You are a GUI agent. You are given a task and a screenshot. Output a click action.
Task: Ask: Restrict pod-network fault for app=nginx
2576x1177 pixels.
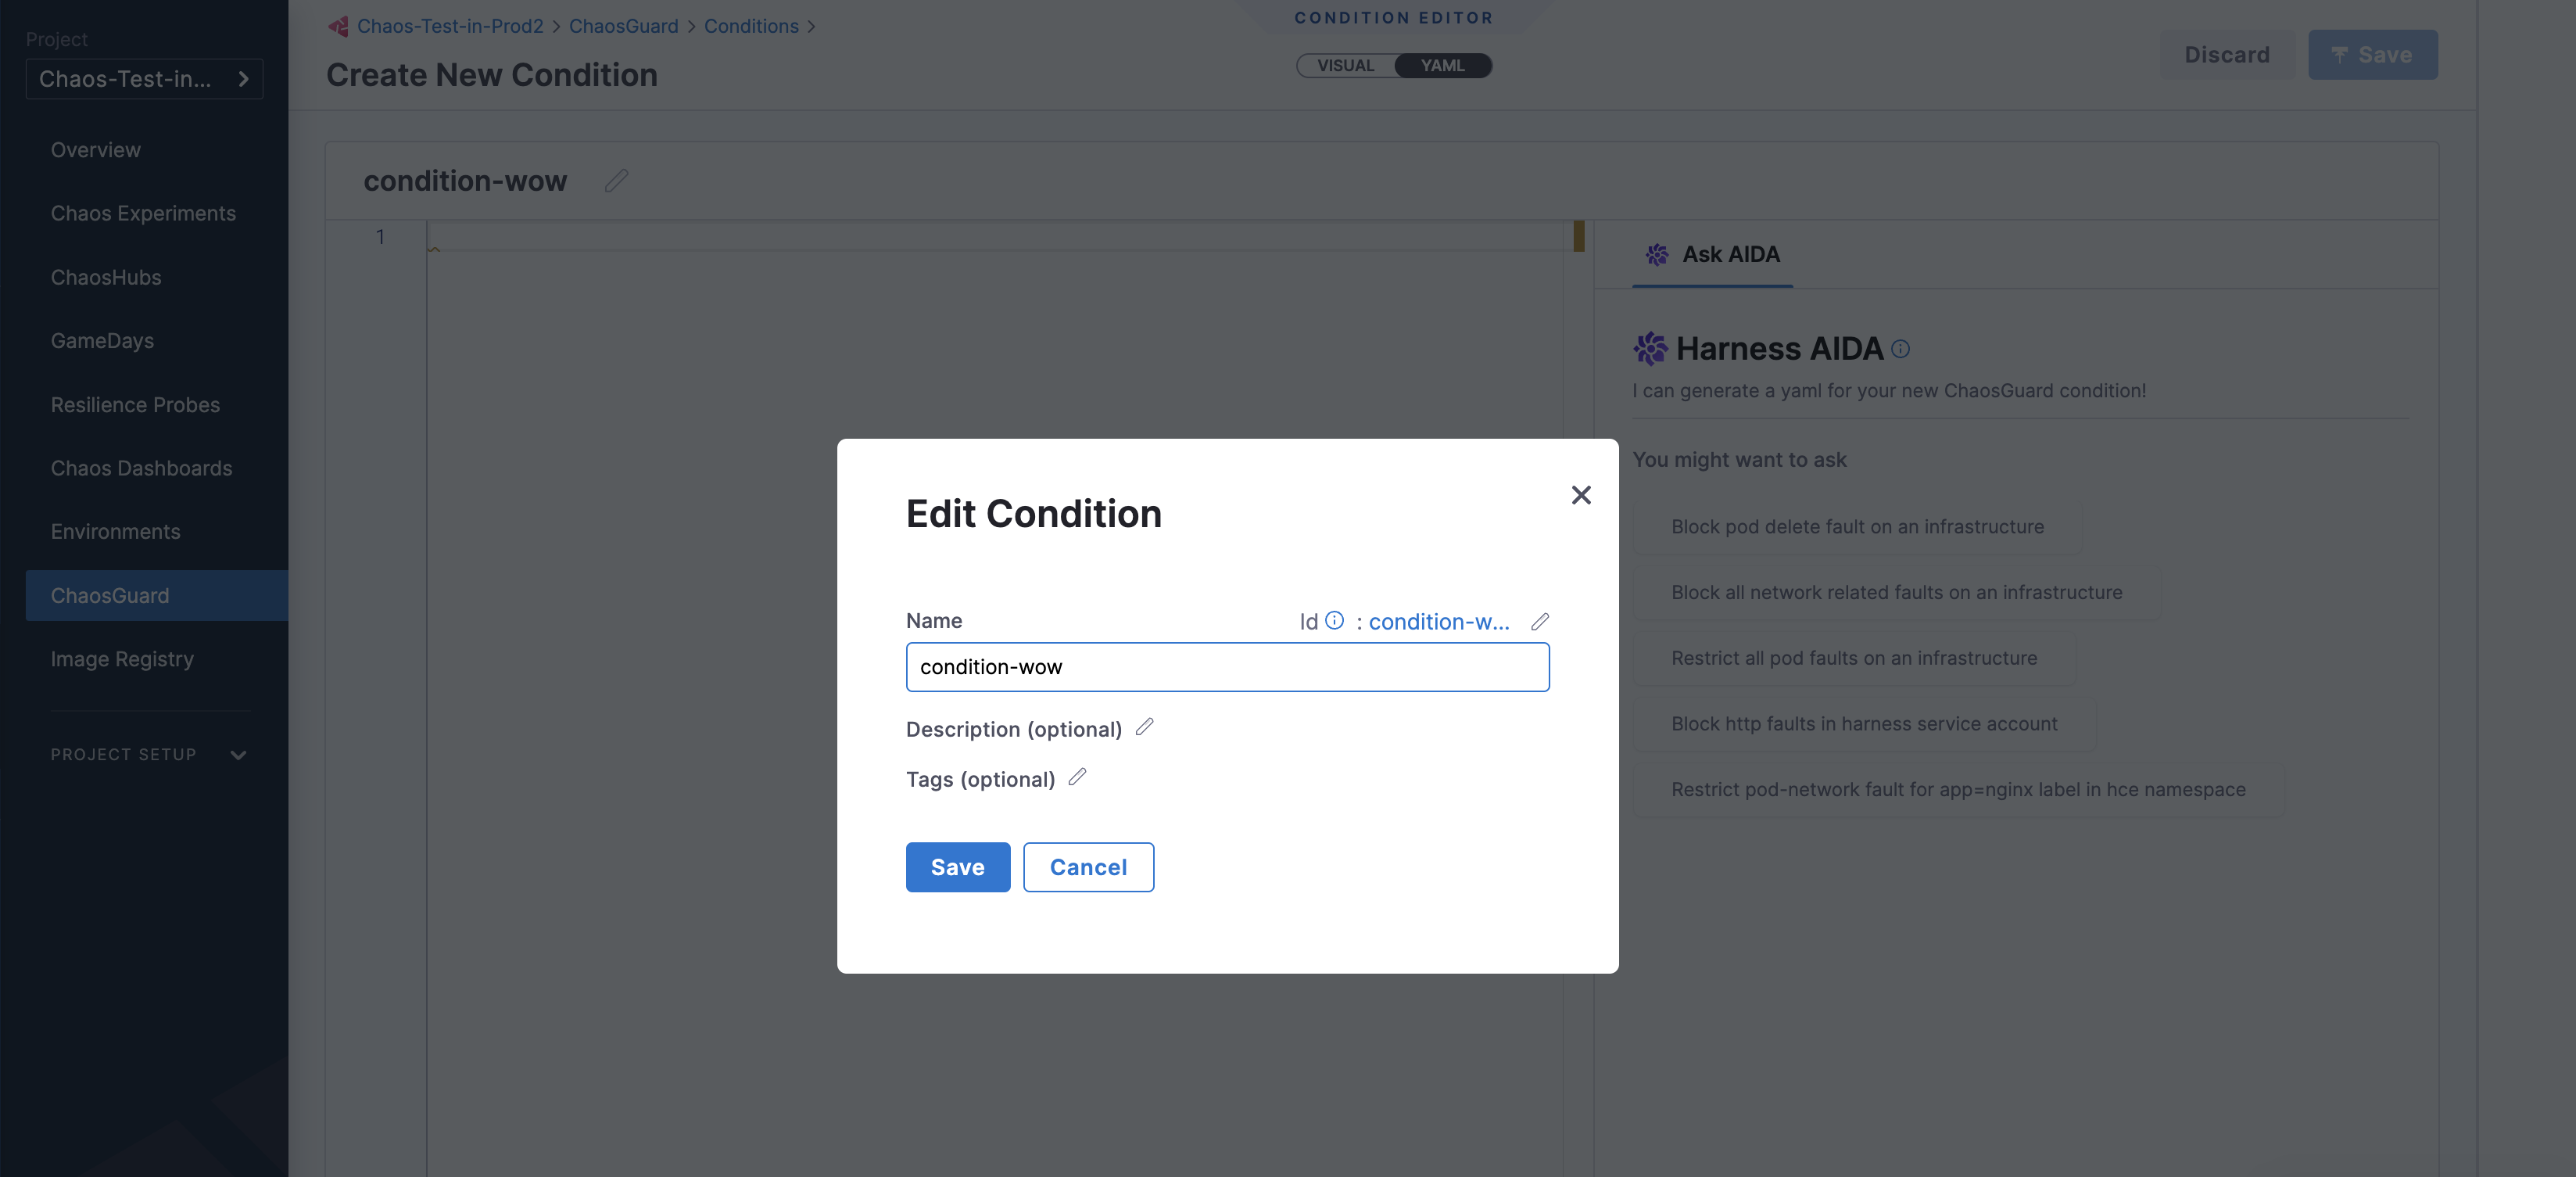coord(1958,789)
